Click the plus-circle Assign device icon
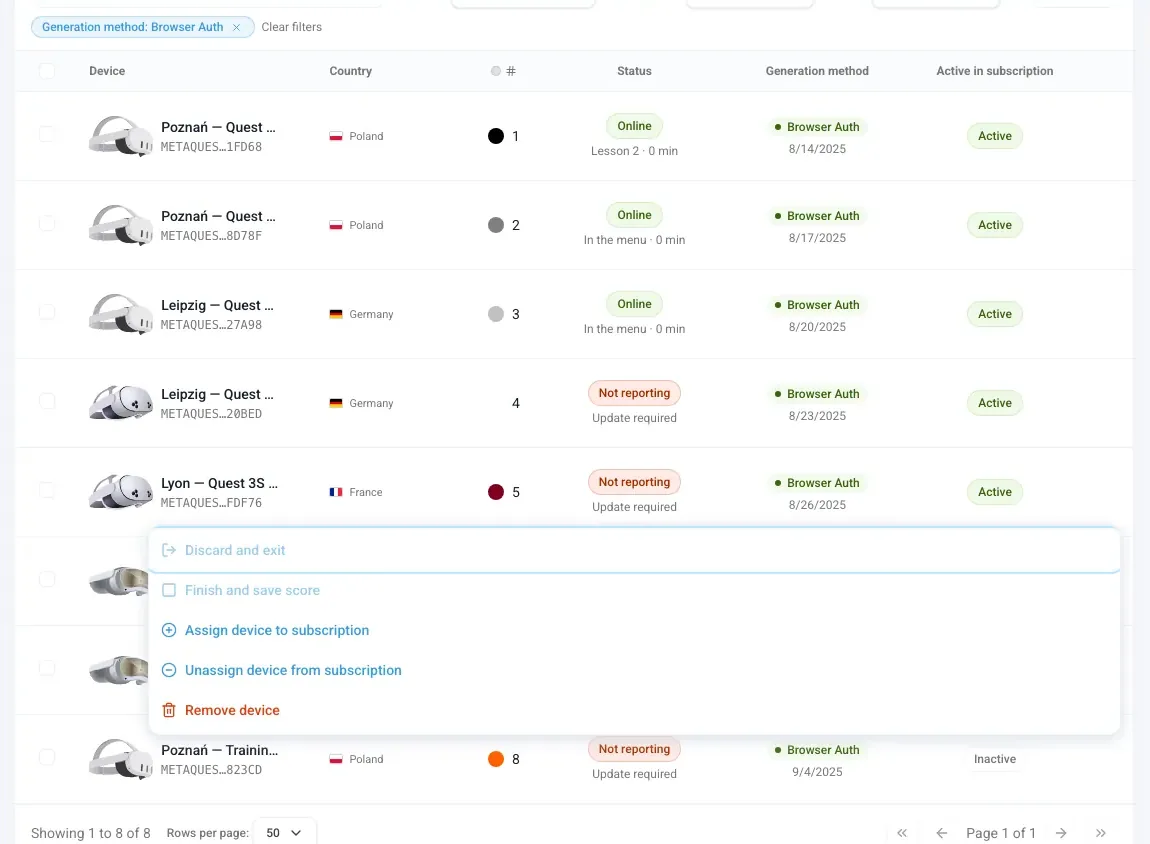Image resolution: width=1150 pixels, height=844 pixels. click(x=169, y=630)
